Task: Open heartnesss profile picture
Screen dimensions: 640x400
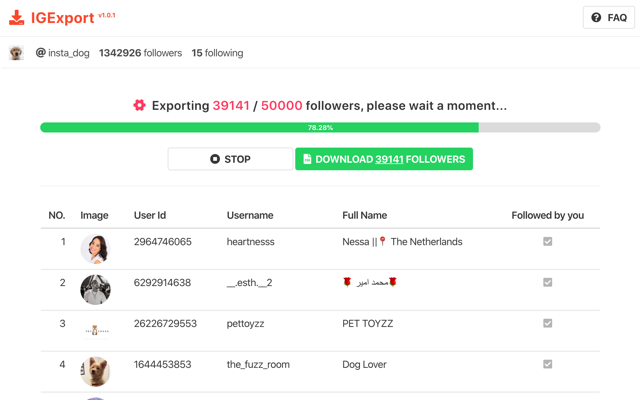Action: click(95, 247)
